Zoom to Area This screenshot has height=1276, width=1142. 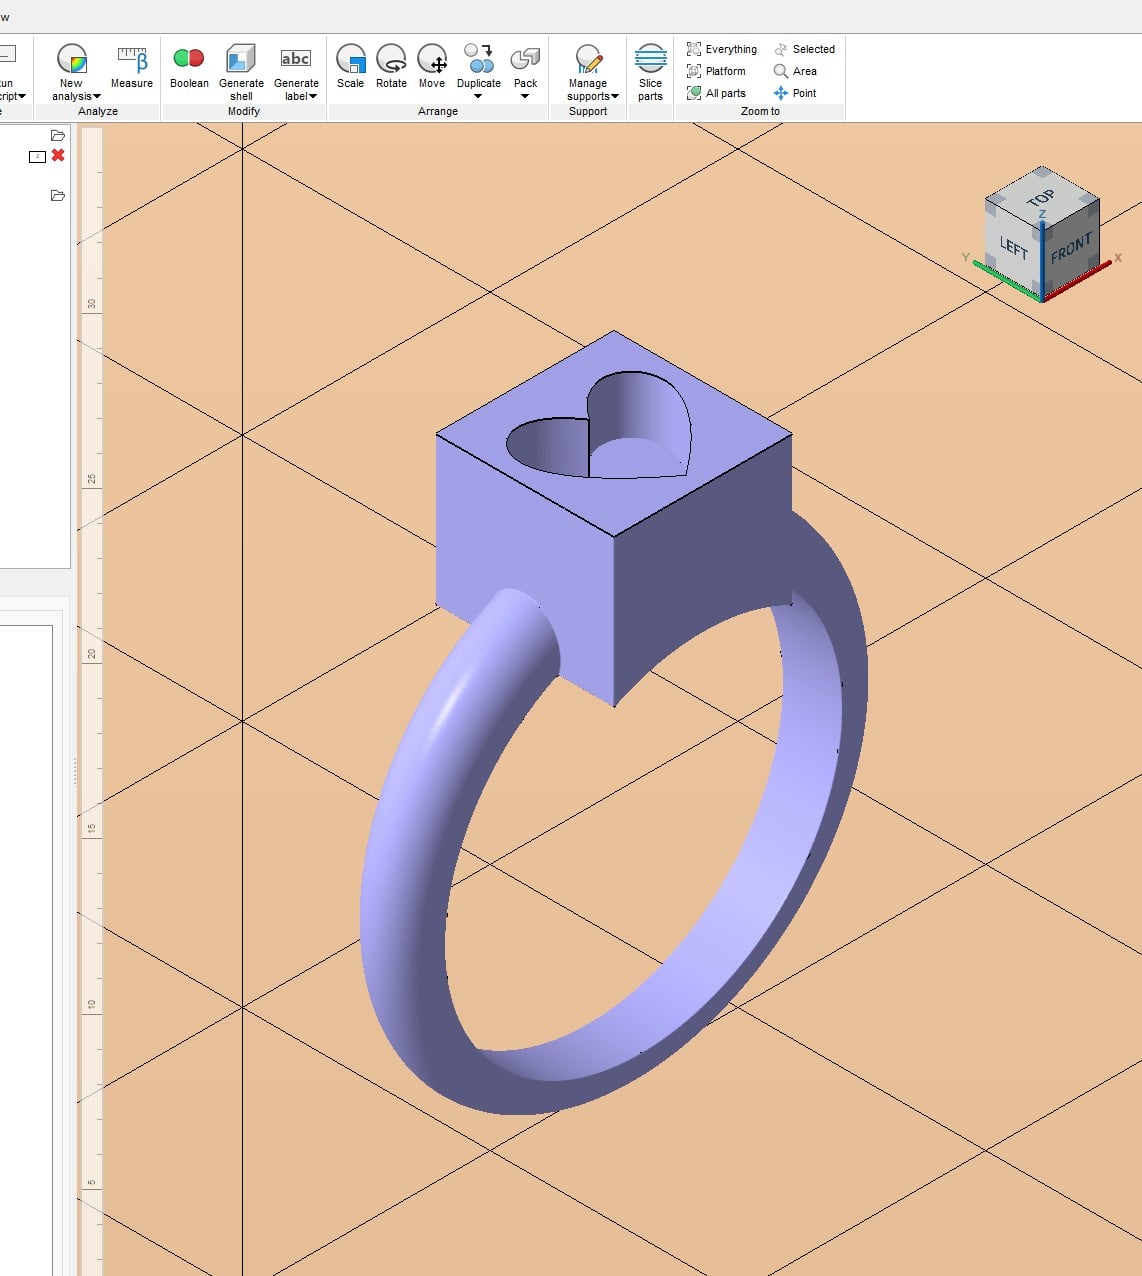[x=795, y=71]
